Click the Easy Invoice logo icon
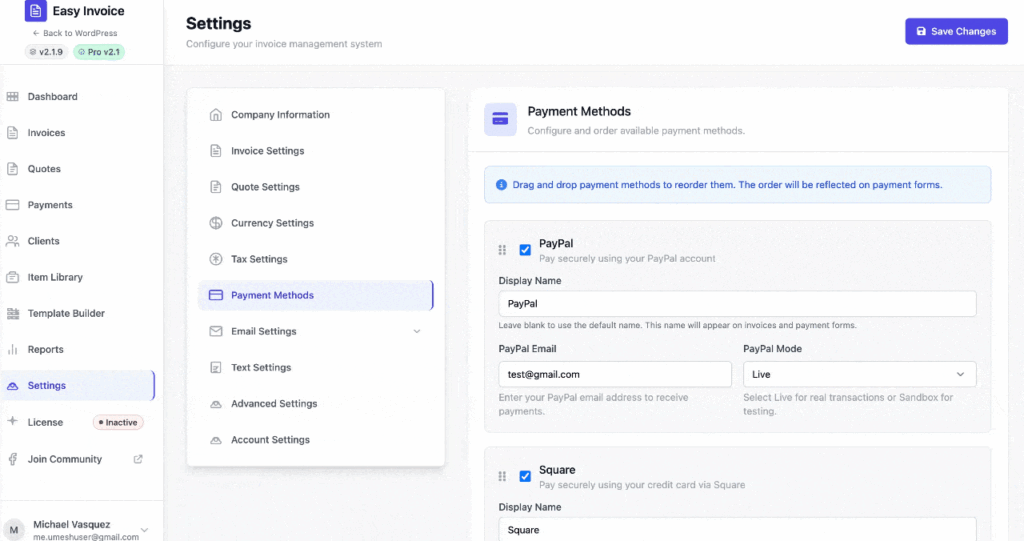This screenshot has width=1024, height=541. click(36, 12)
